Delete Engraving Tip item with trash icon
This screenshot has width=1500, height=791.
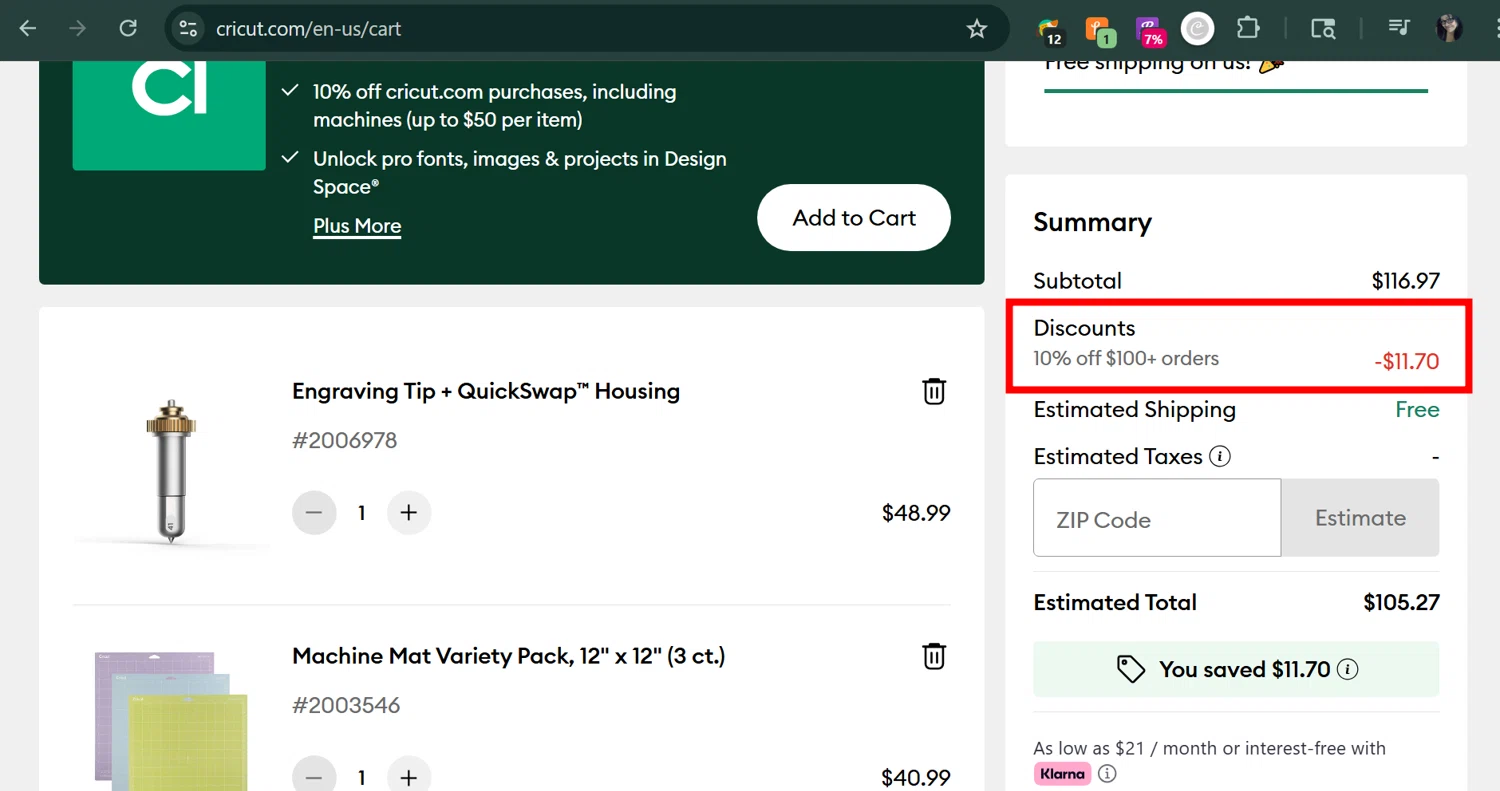click(x=934, y=391)
